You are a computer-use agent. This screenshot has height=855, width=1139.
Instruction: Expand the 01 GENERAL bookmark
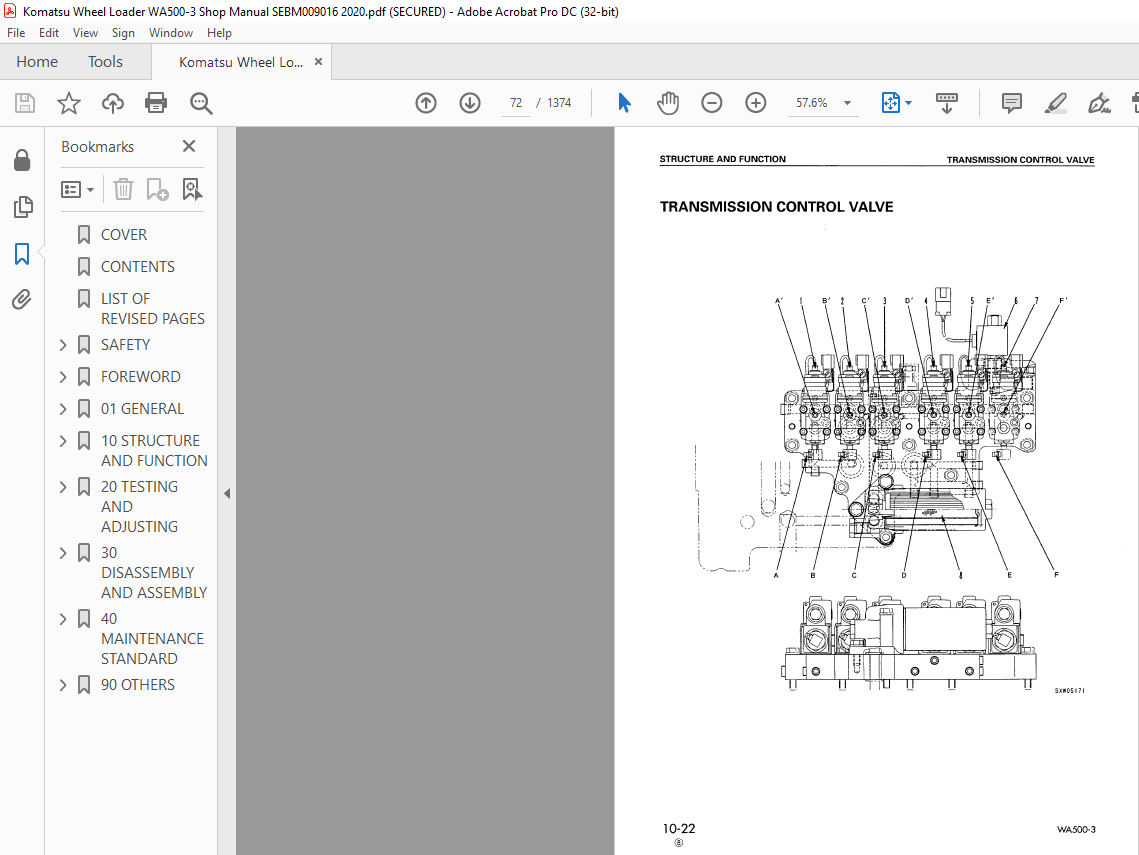[x=63, y=409]
